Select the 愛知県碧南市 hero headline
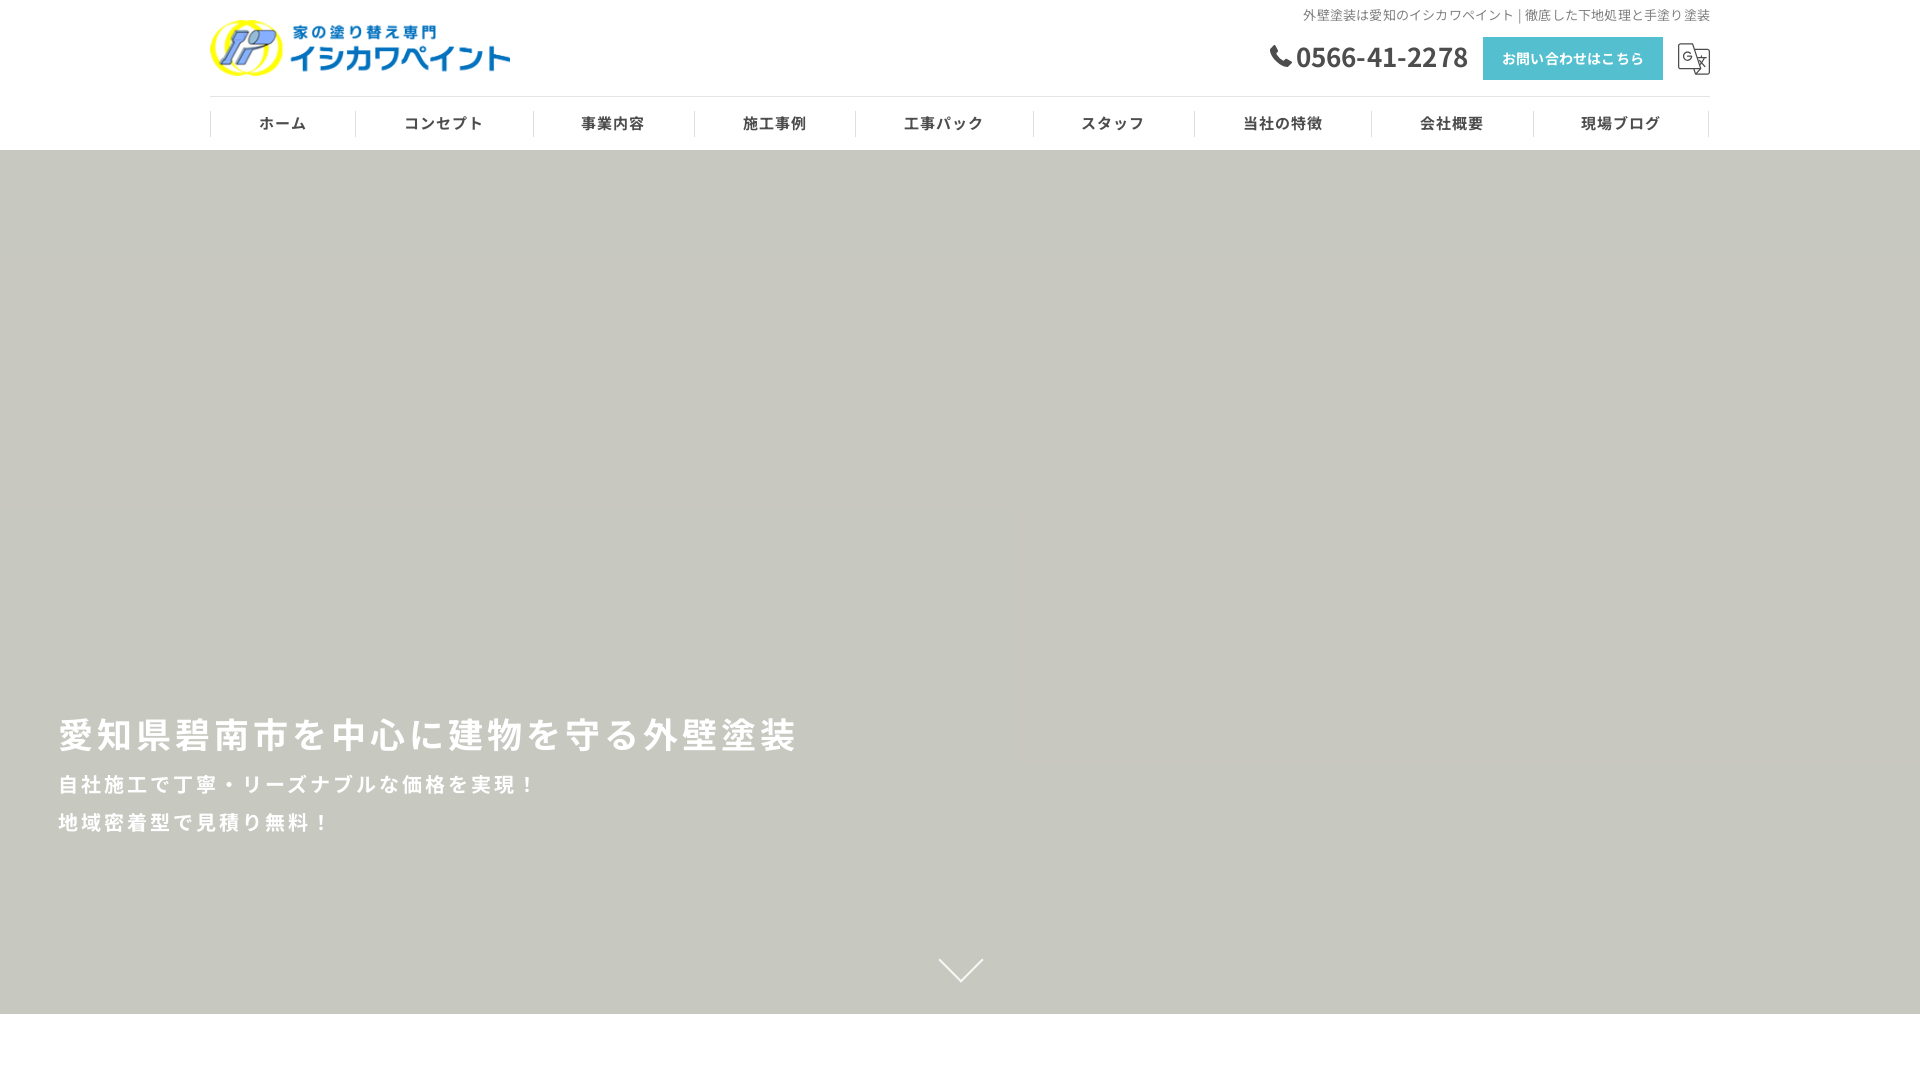 427,734
